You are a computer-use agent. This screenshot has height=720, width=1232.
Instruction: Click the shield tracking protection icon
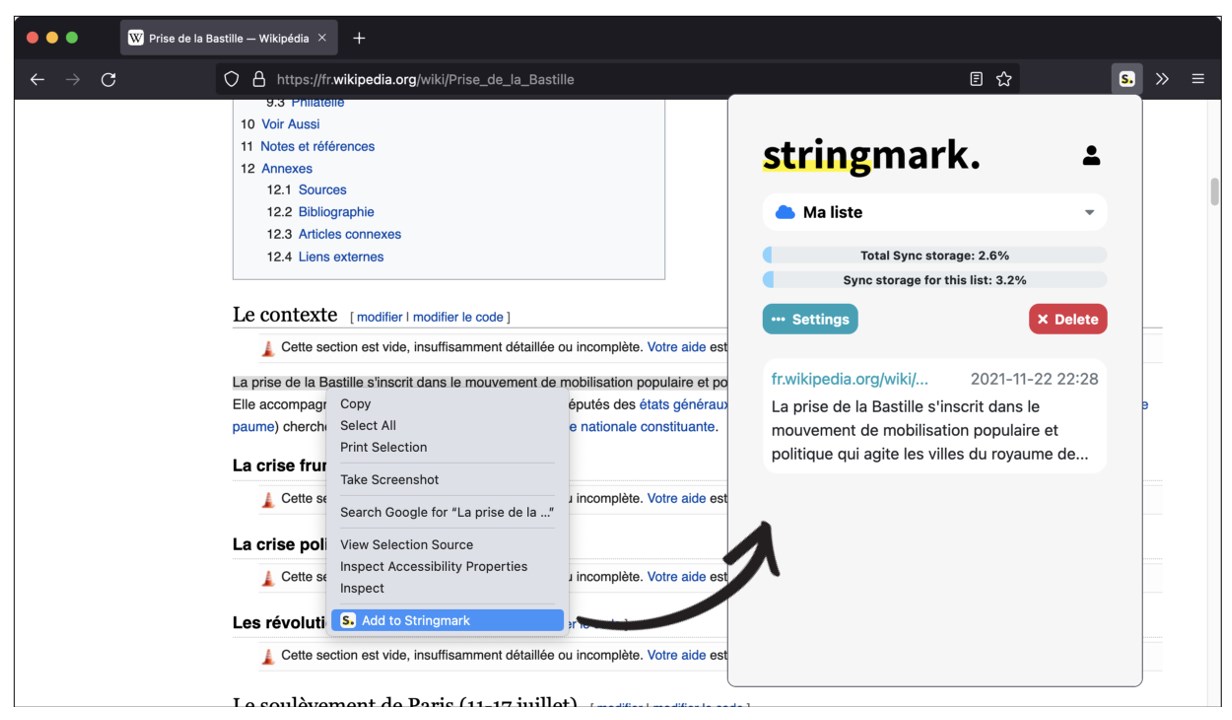pos(231,79)
